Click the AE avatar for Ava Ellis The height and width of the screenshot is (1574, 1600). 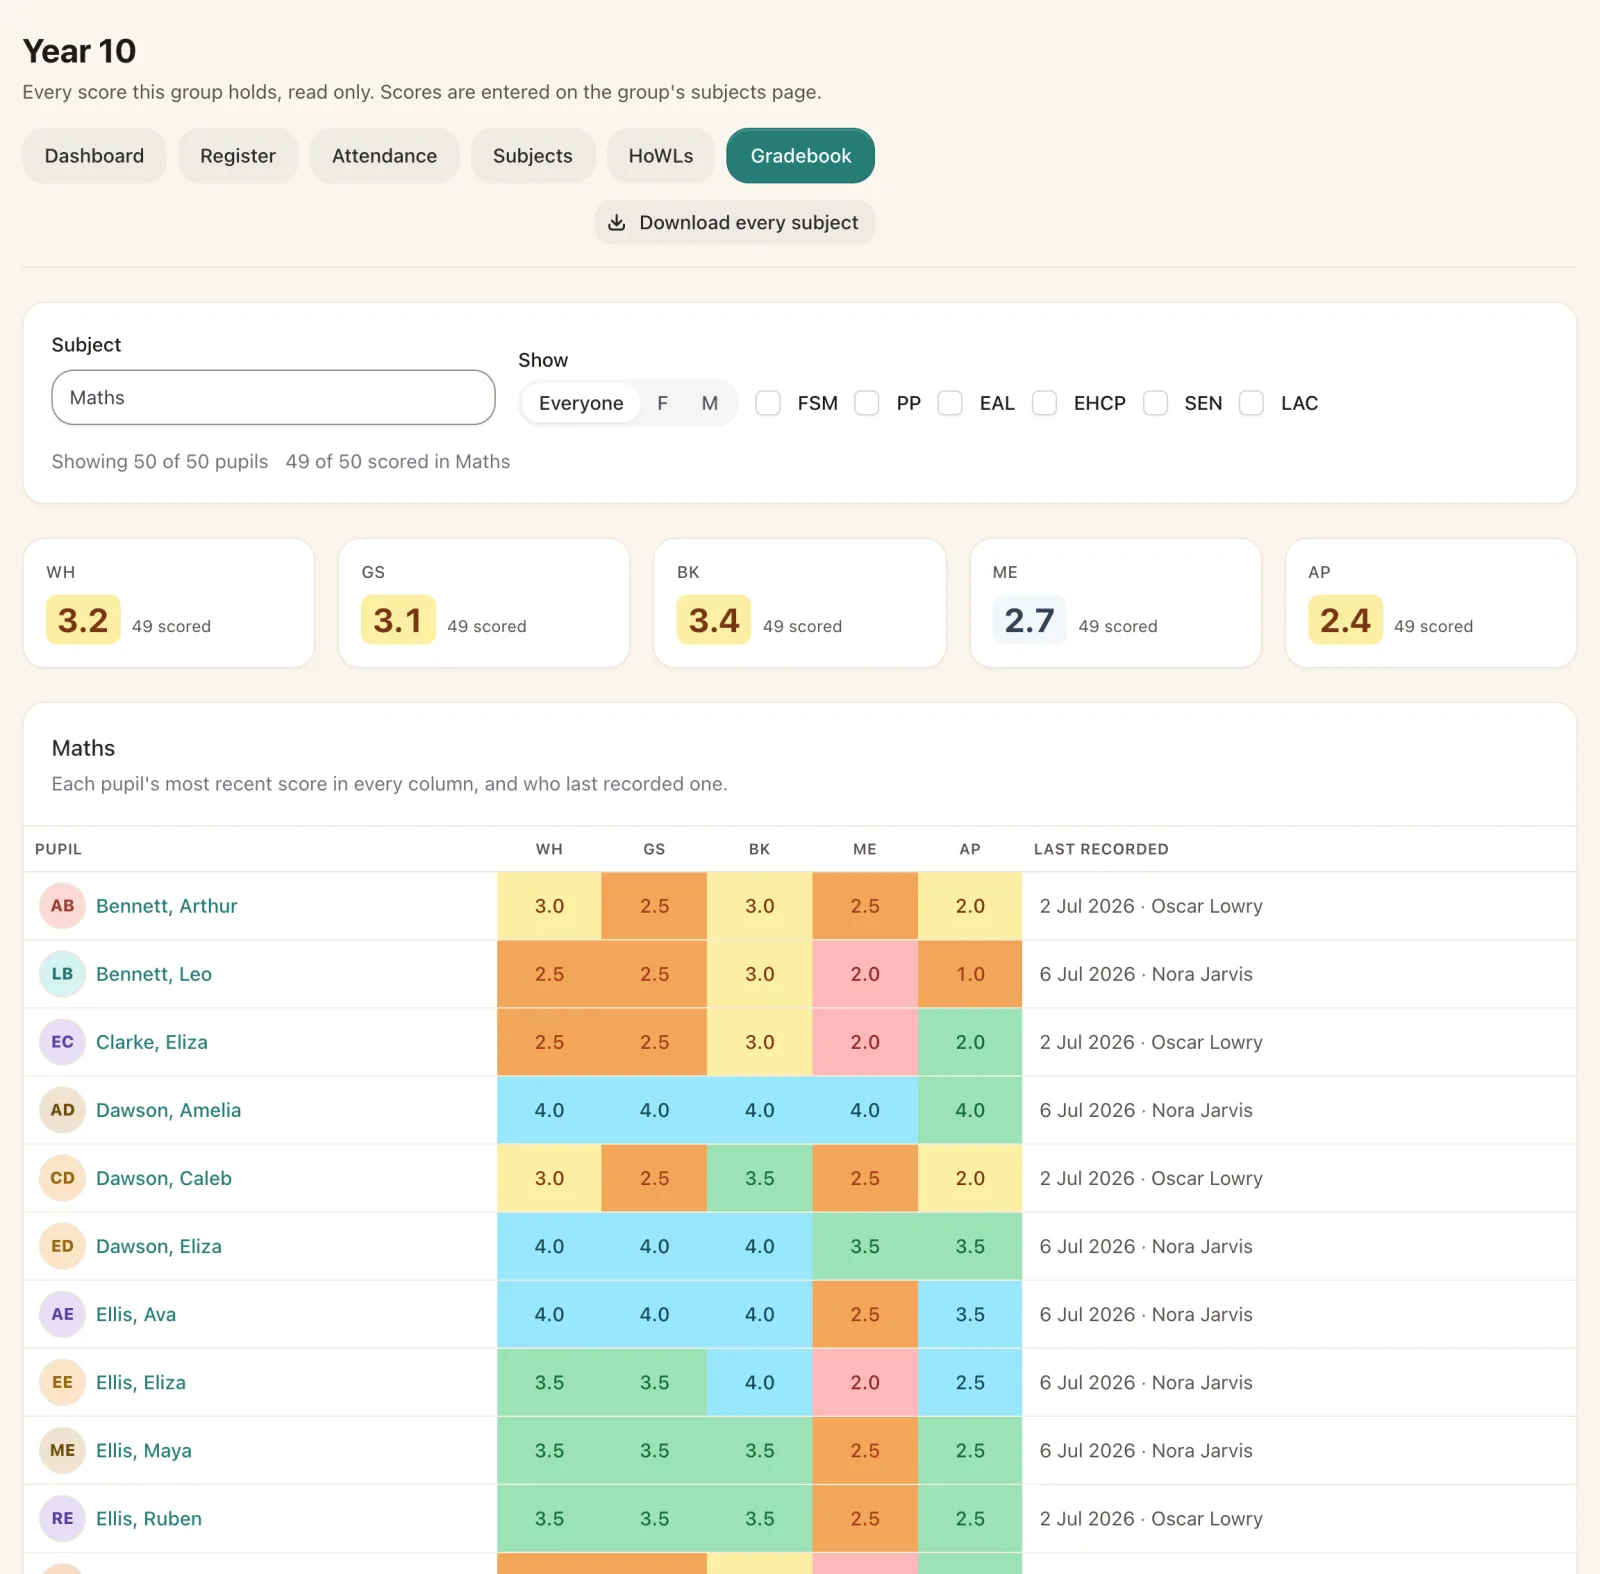coord(62,1314)
